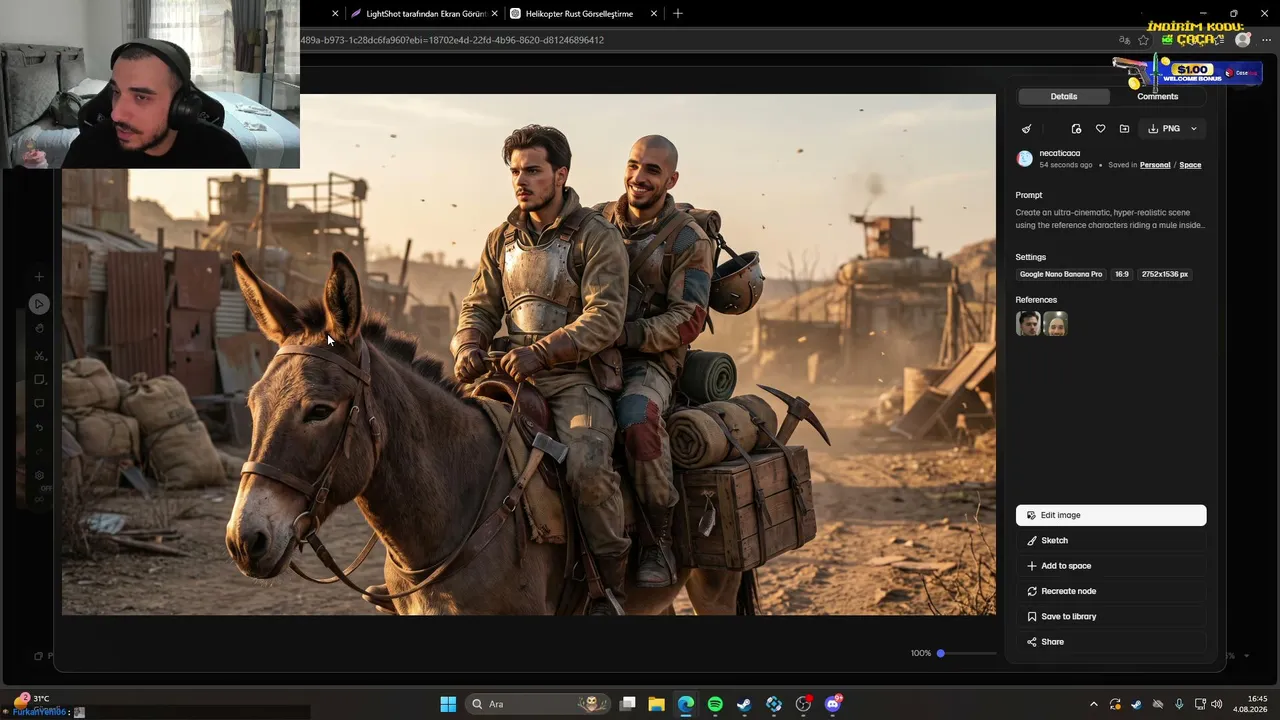Click the necaticaca user avatar

(x=1025, y=158)
